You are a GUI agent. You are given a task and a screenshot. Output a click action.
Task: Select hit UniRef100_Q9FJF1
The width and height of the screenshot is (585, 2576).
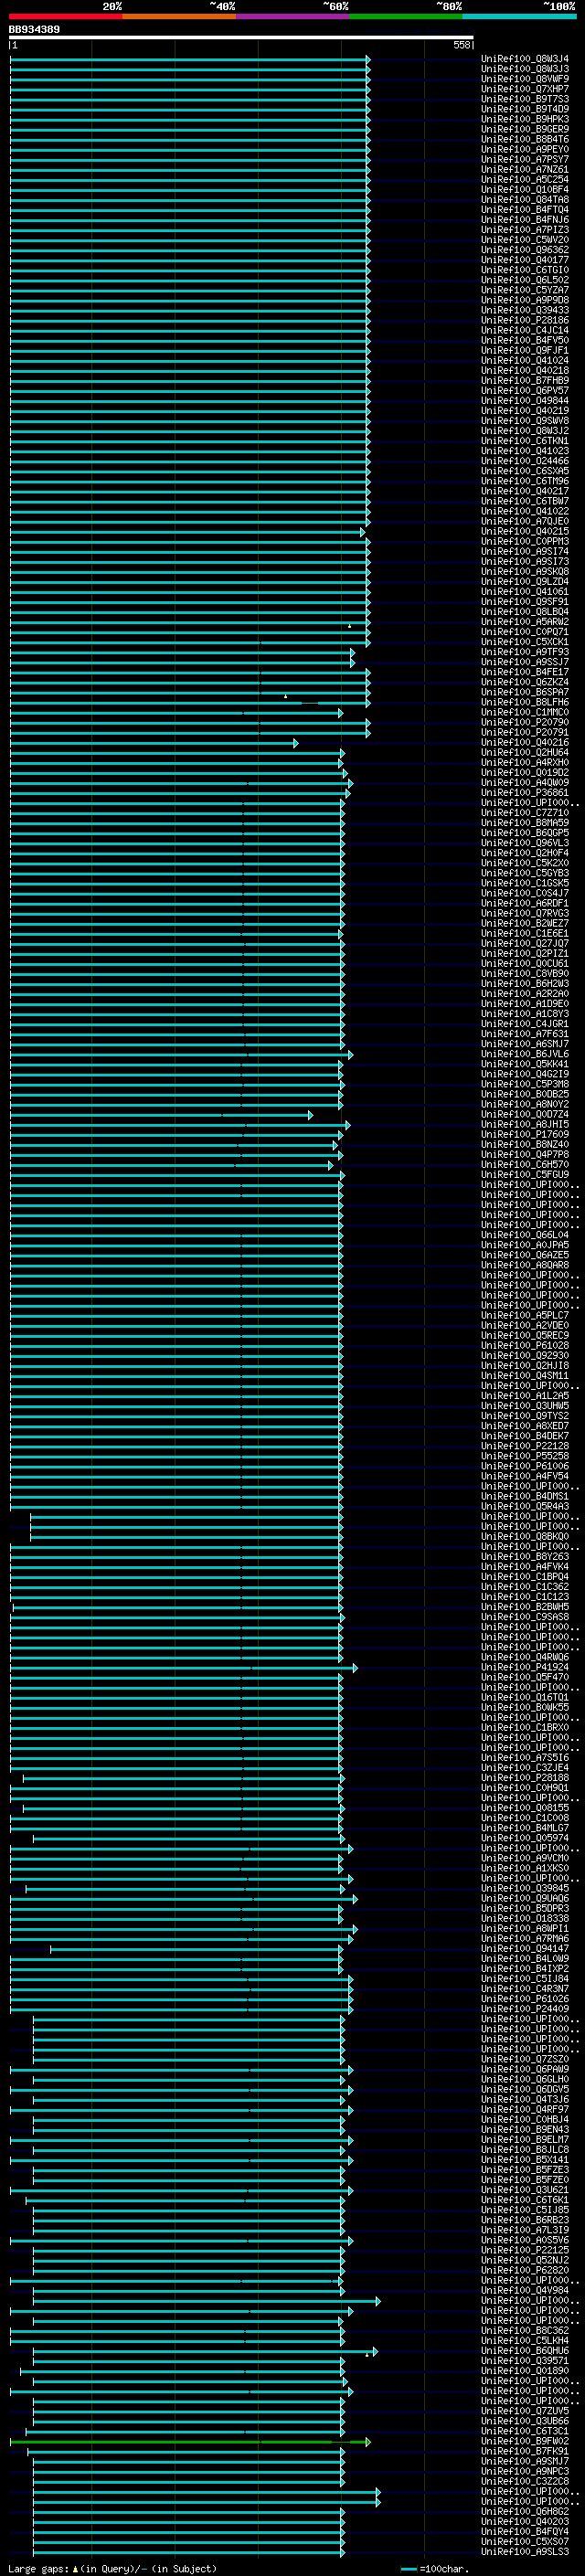[x=525, y=351]
